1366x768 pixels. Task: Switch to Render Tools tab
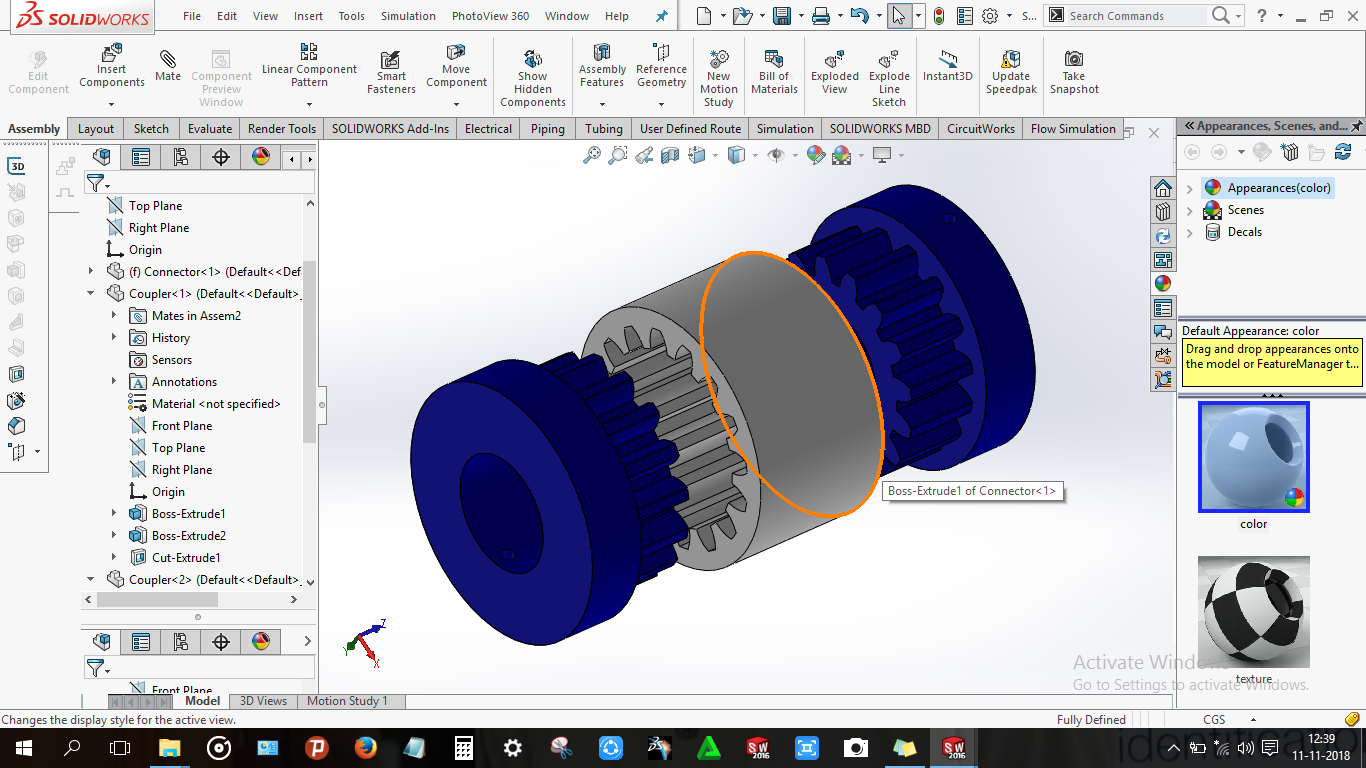282,128
